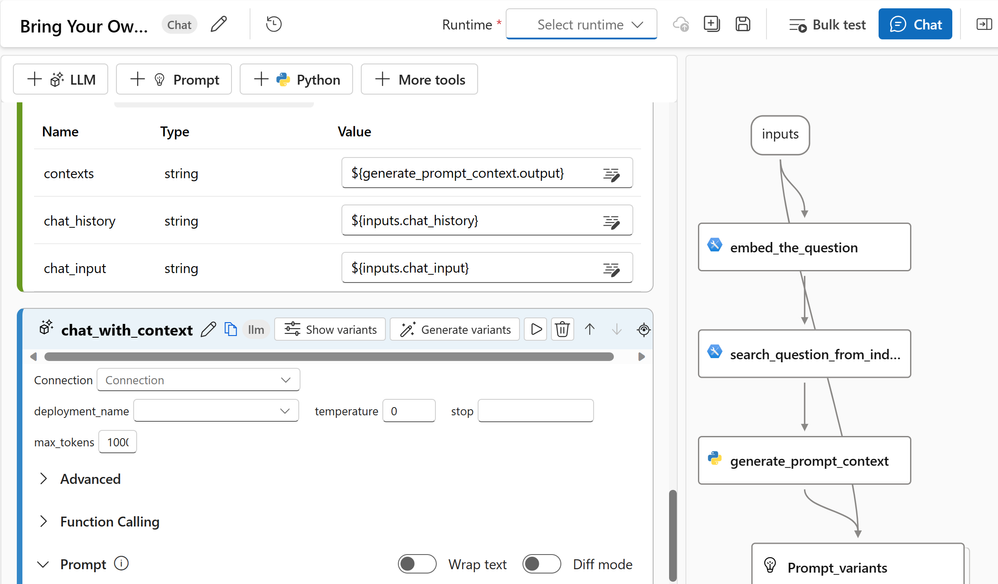998x584 pixels.
Task: Click the edit flow name pencil icon
Action: (x=219, y=24)
